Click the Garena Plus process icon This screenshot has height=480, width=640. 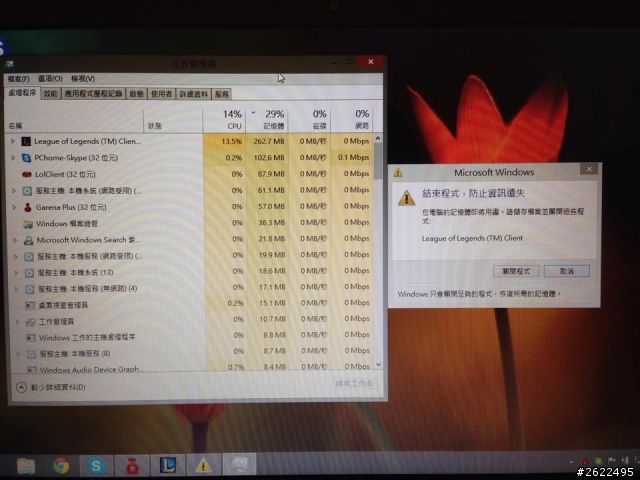28,207
